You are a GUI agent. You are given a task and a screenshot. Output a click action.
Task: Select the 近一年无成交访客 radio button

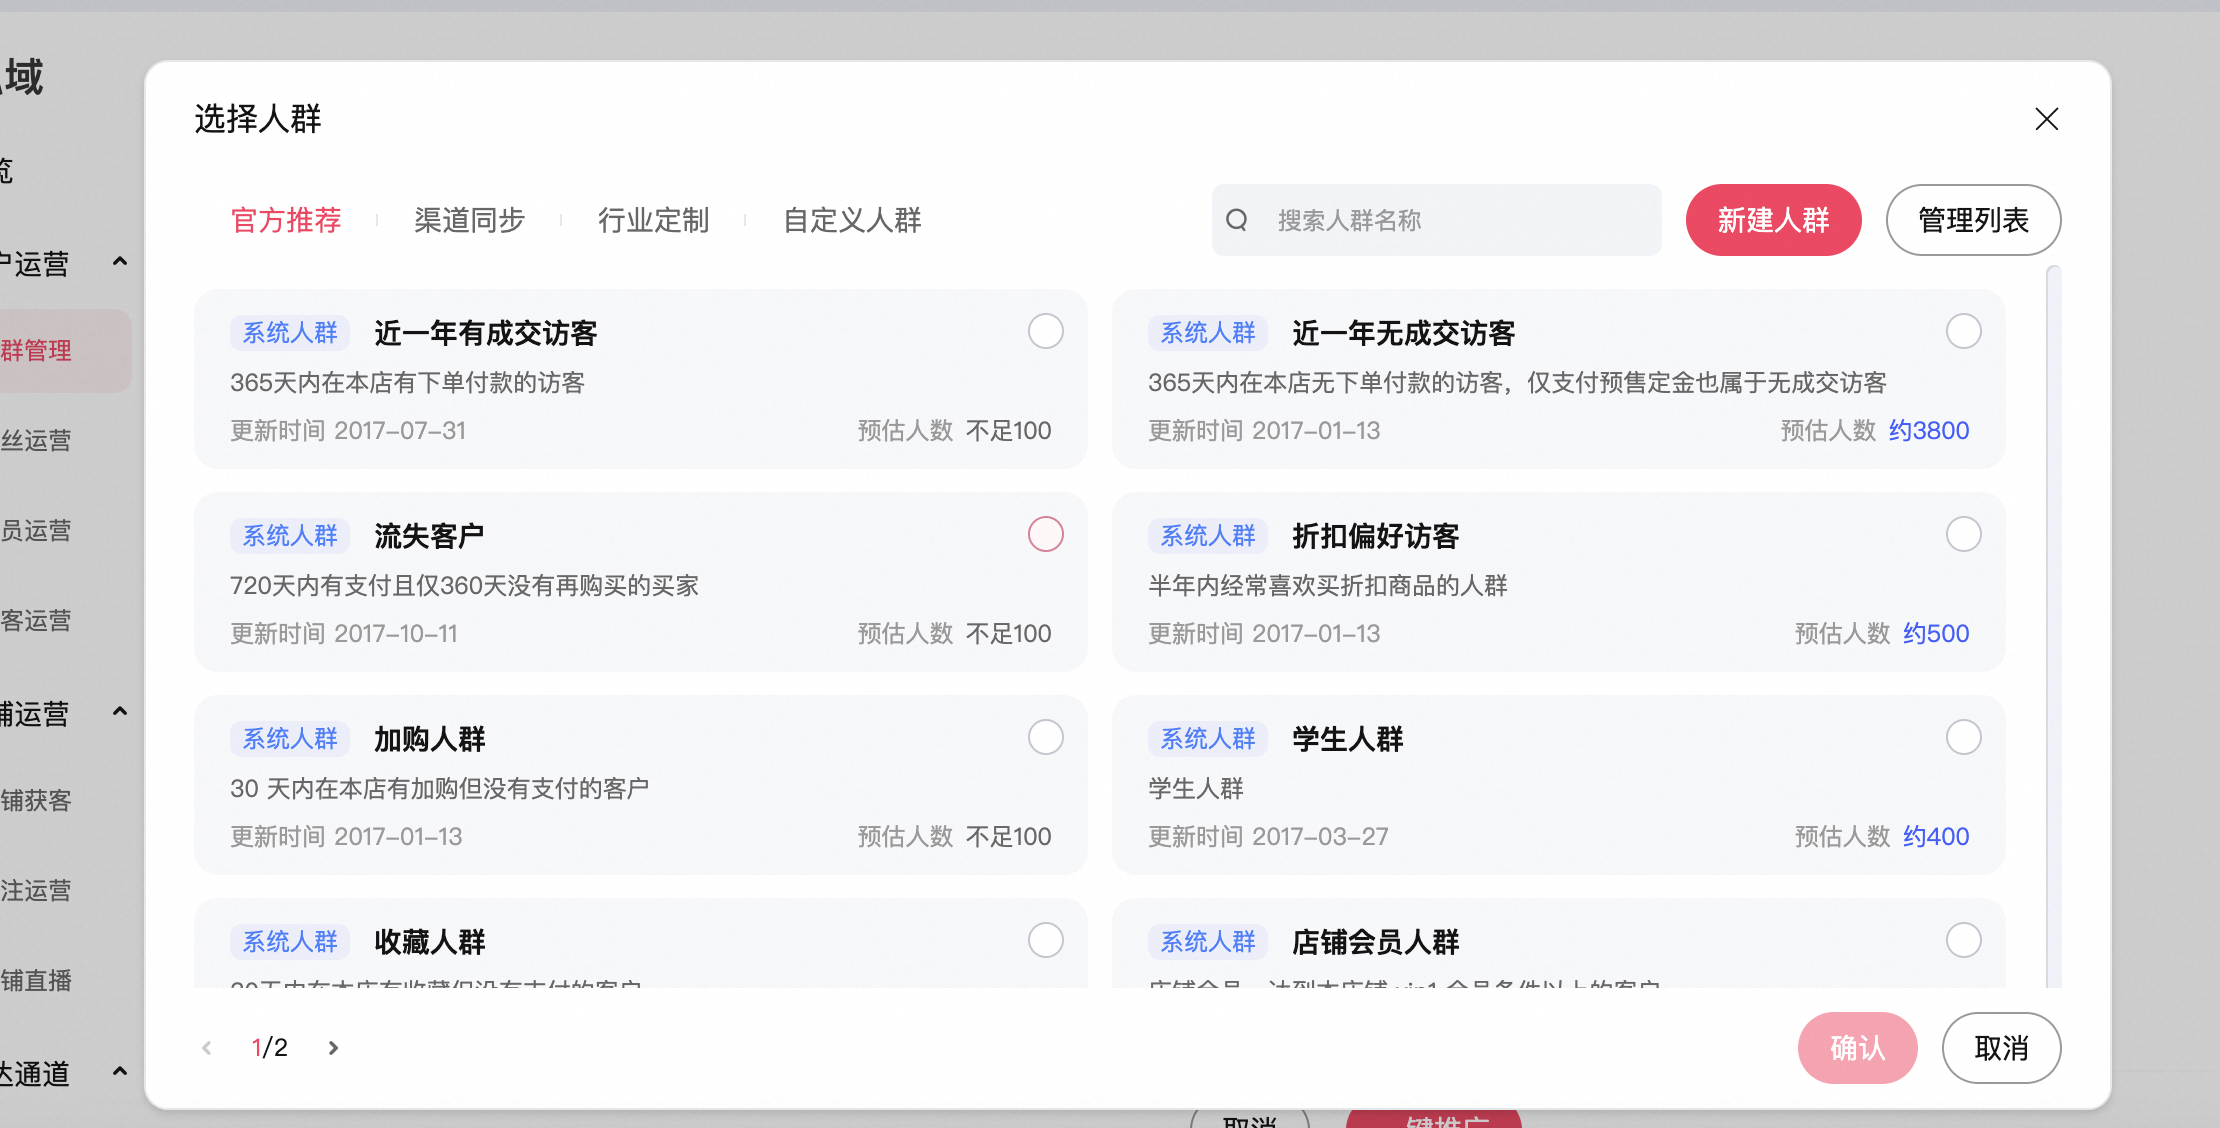click(1963, 331)
